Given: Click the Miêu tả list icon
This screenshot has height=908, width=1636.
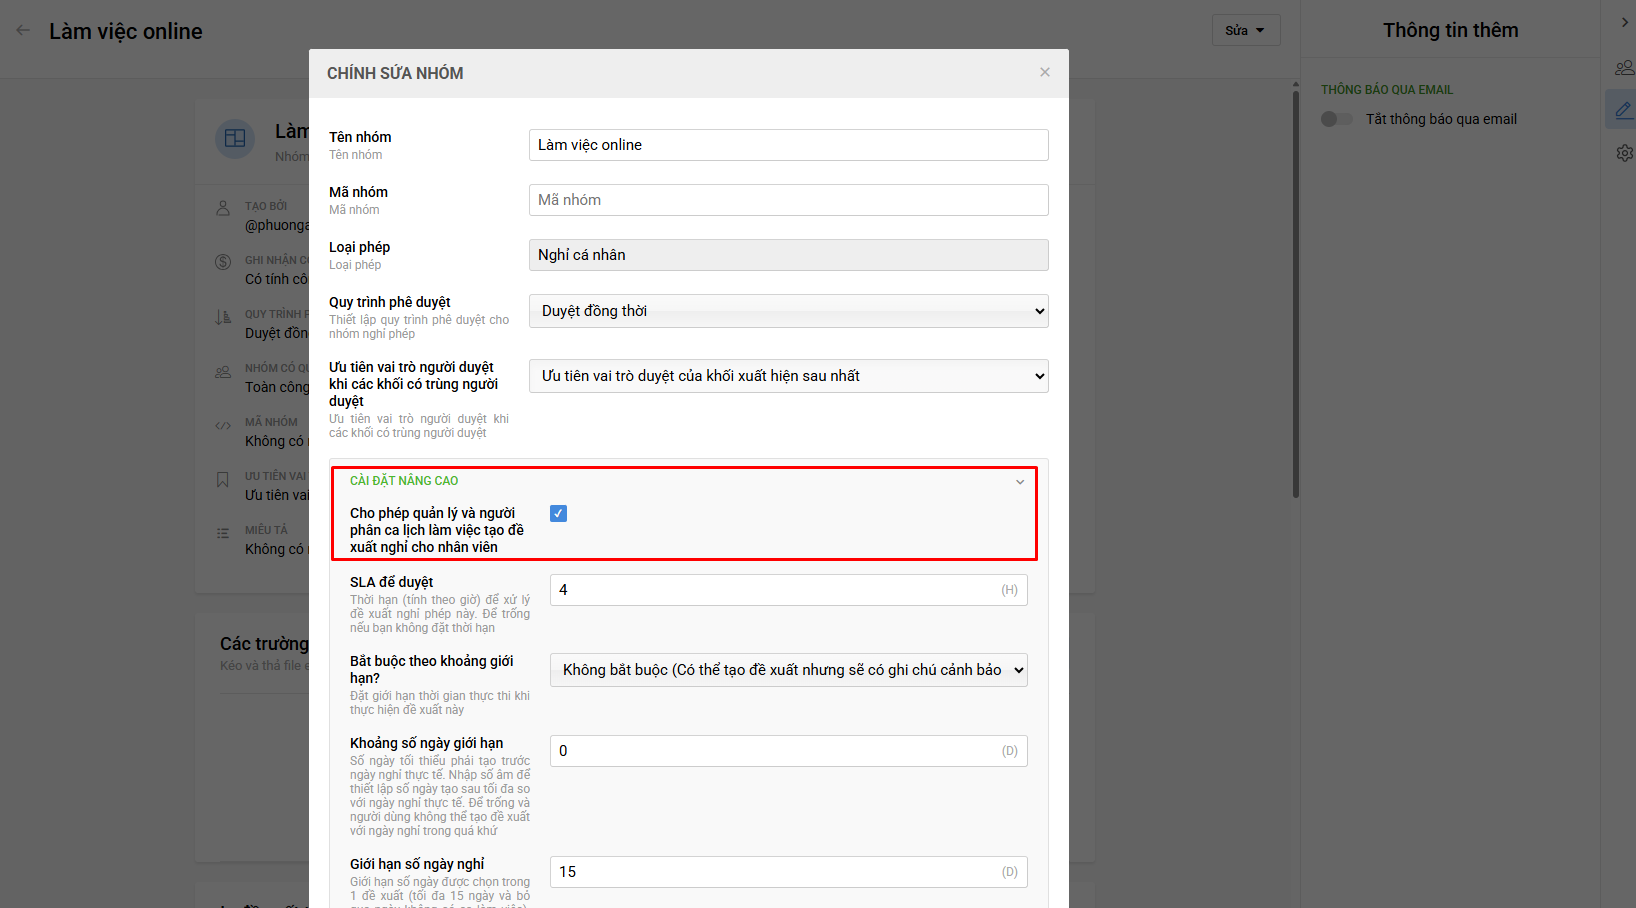Looking at the screenshot, I should [x=223, y=533].
